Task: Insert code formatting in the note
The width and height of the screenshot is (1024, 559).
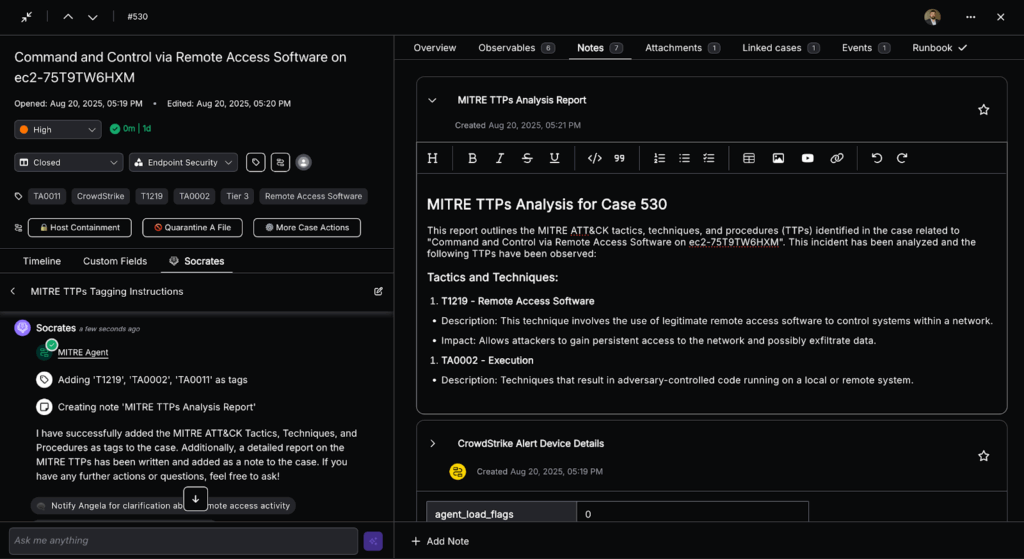Action: [594, 158]
